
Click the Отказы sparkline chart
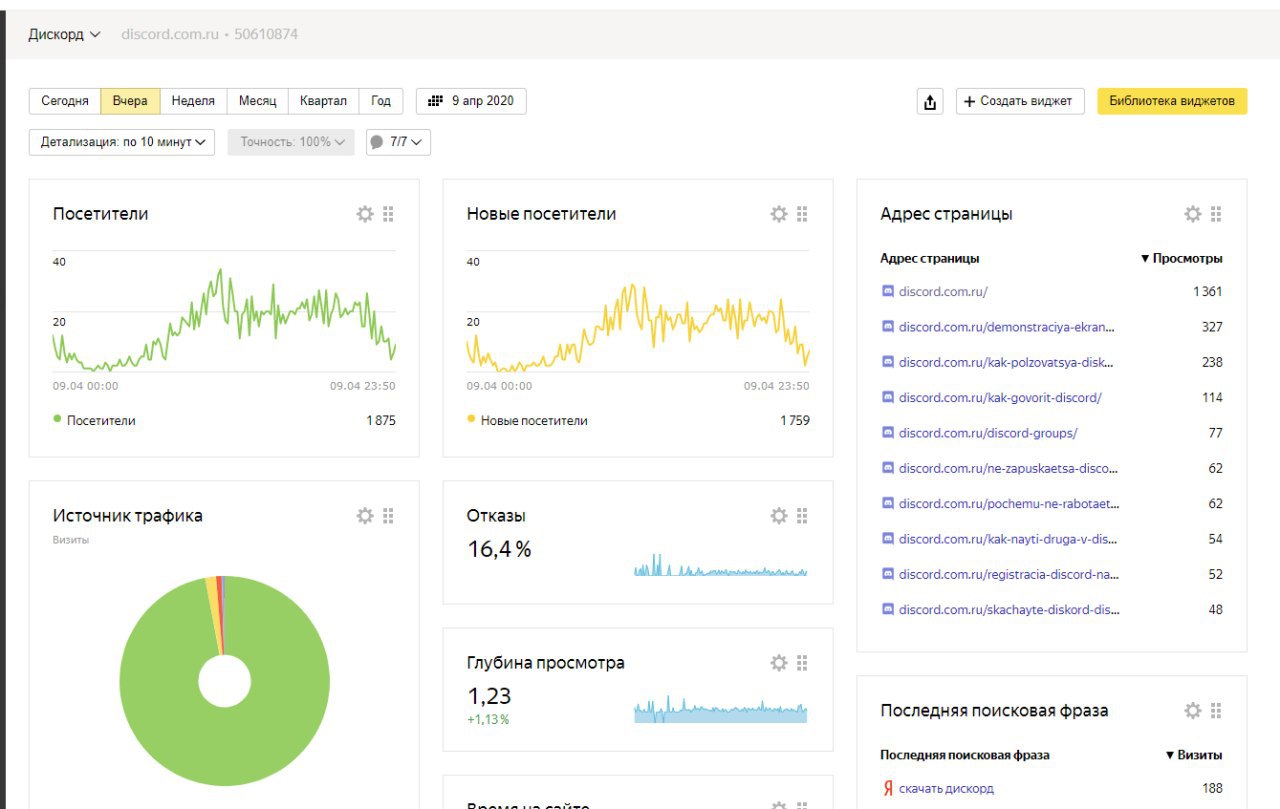(x=720, y=565)
